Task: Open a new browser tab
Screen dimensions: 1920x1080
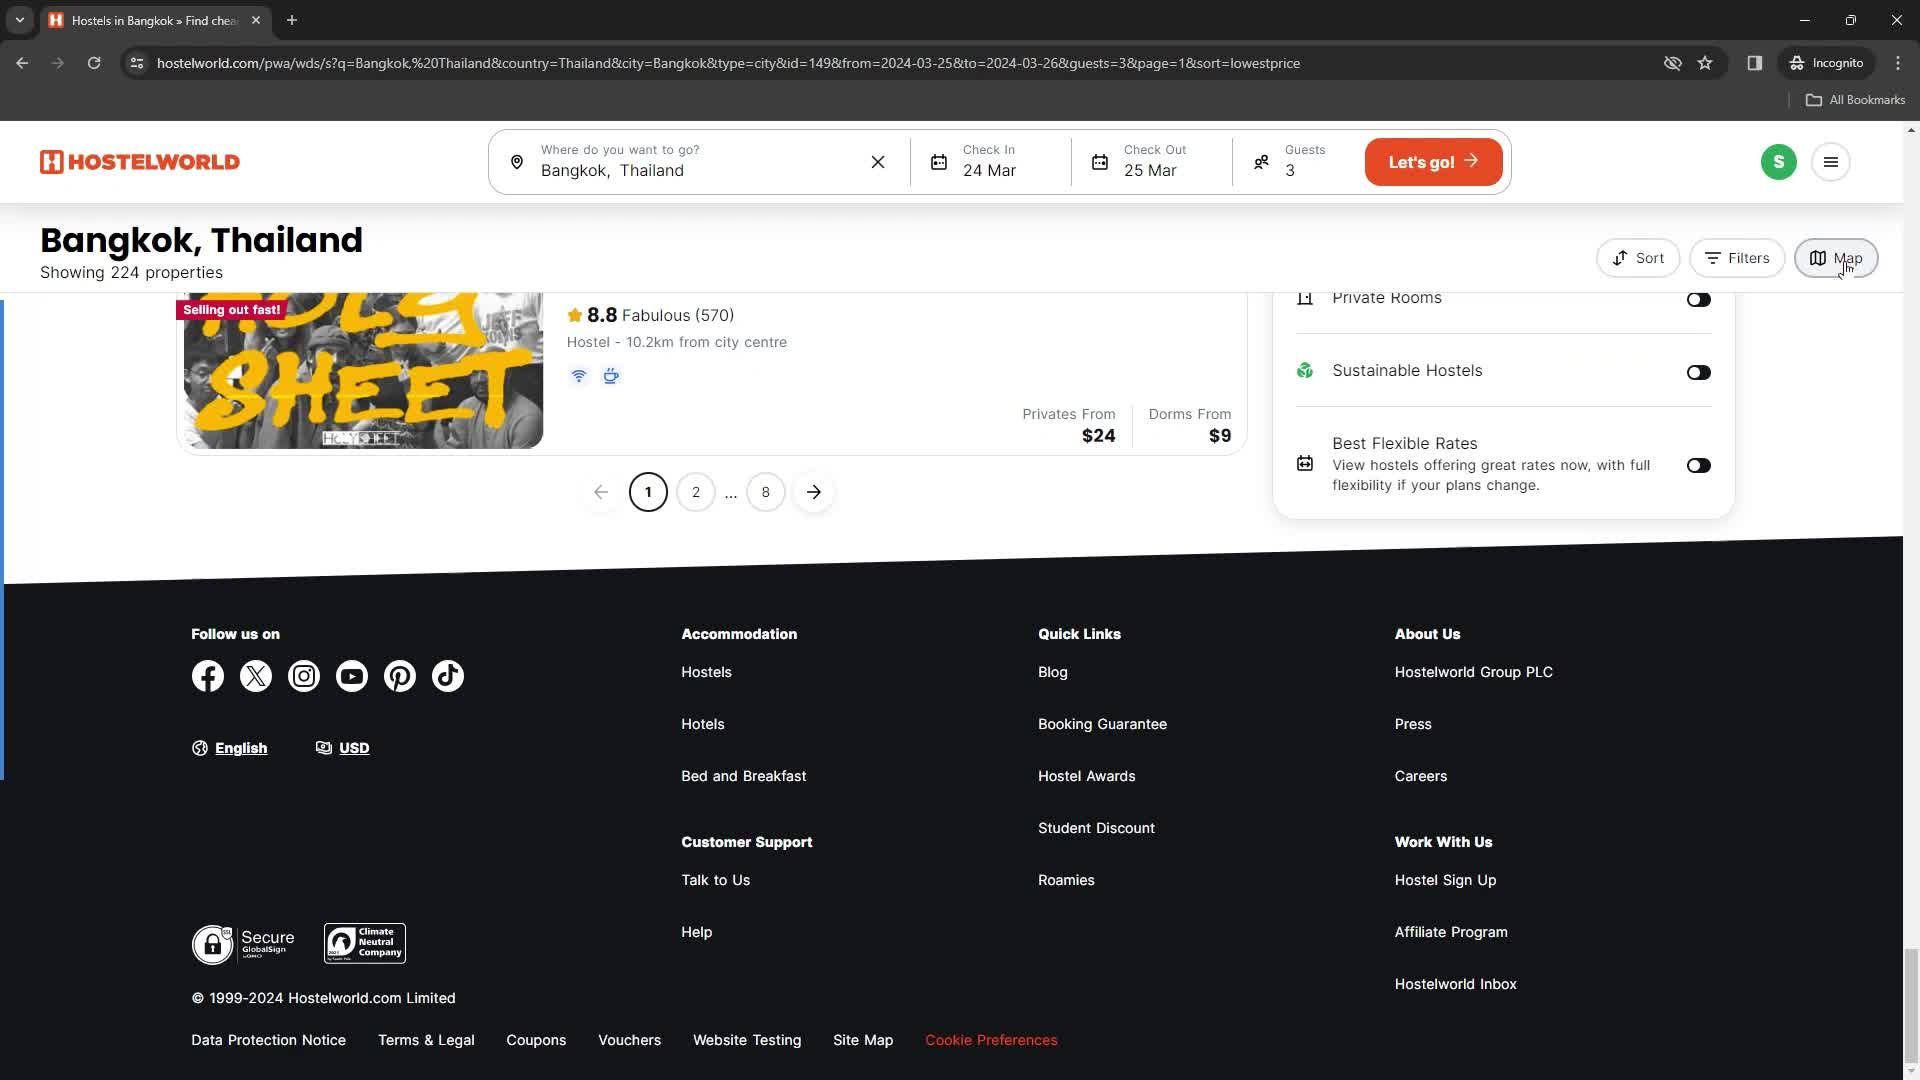Action: click(292, 20)
